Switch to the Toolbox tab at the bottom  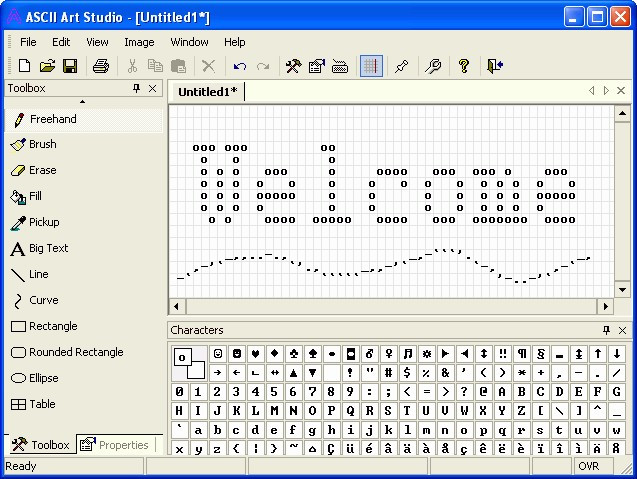41,445
